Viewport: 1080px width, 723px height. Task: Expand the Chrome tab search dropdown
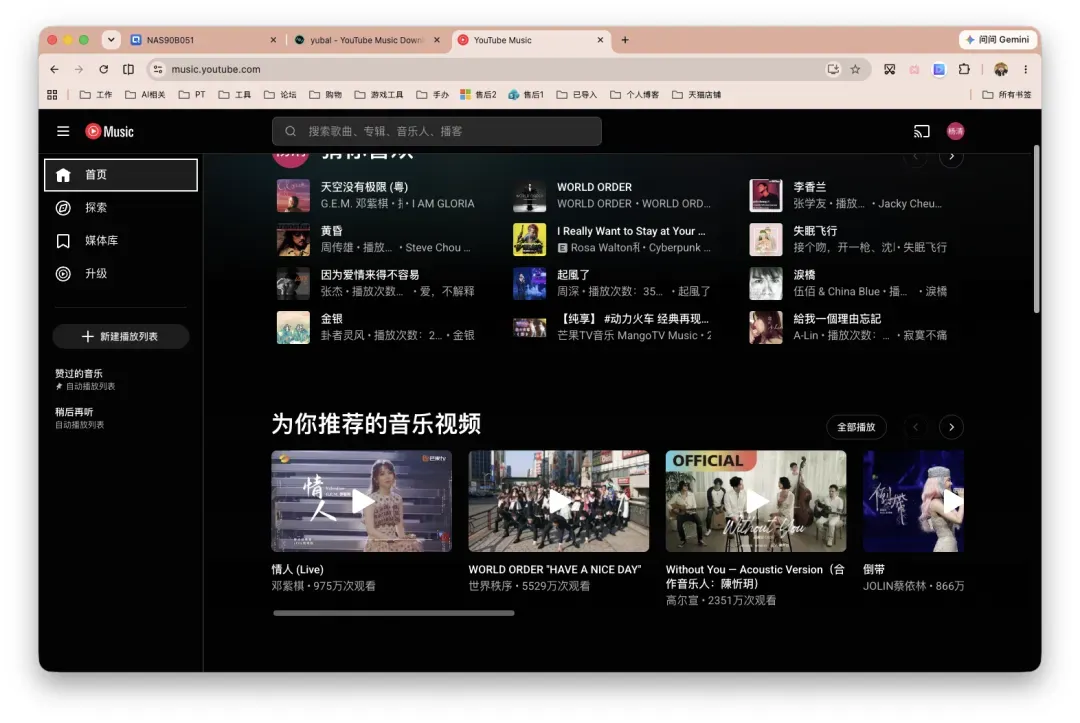click(x=111, y=40)
